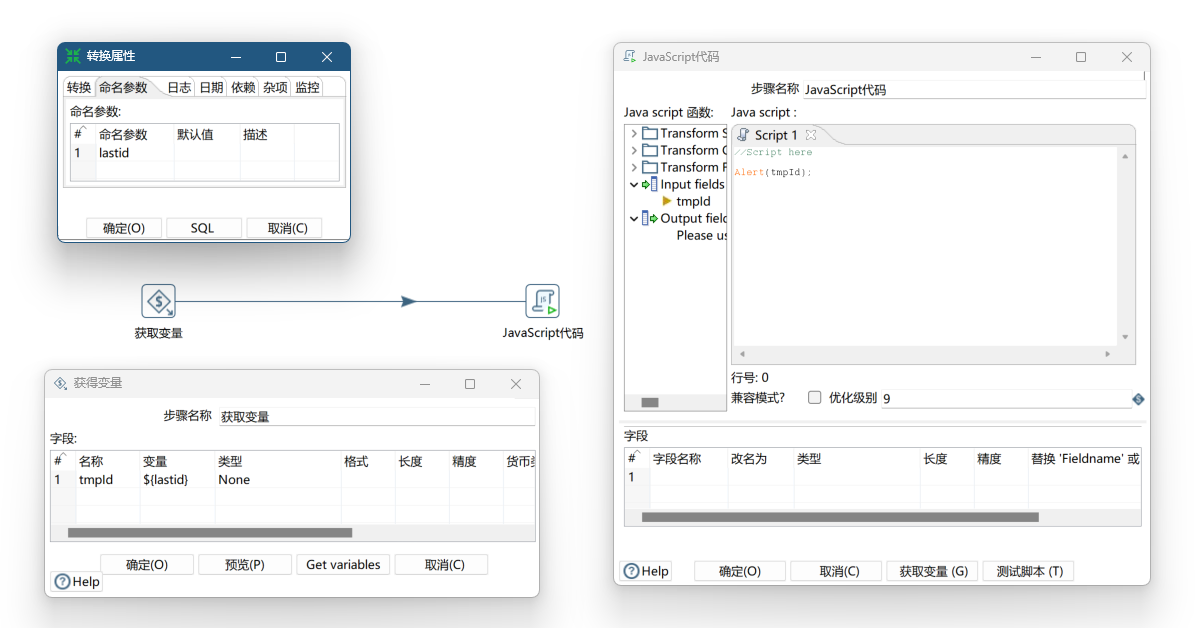Click the 测试脚本 (T) button
This screenshot has height=628, width=1195.
pyautogui.click(x=1028, y=571)
